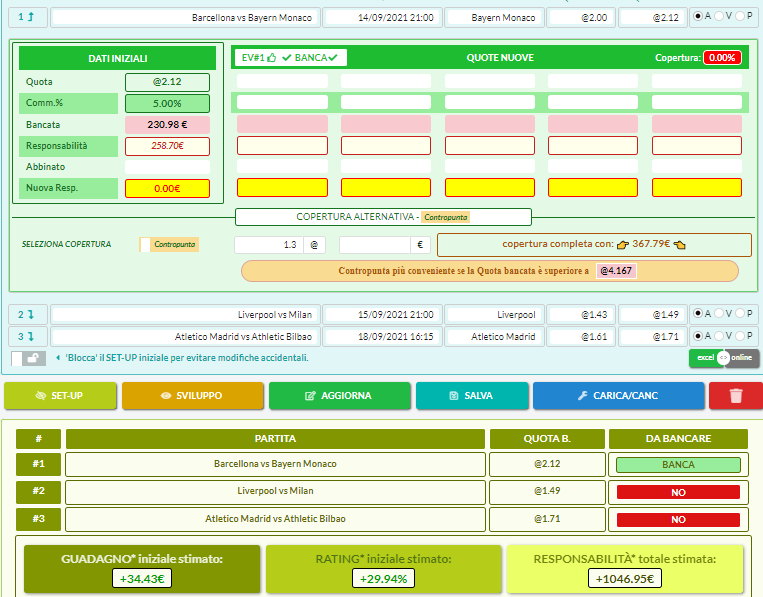Toggle the Contropunta copertura switch

[169, 244]
